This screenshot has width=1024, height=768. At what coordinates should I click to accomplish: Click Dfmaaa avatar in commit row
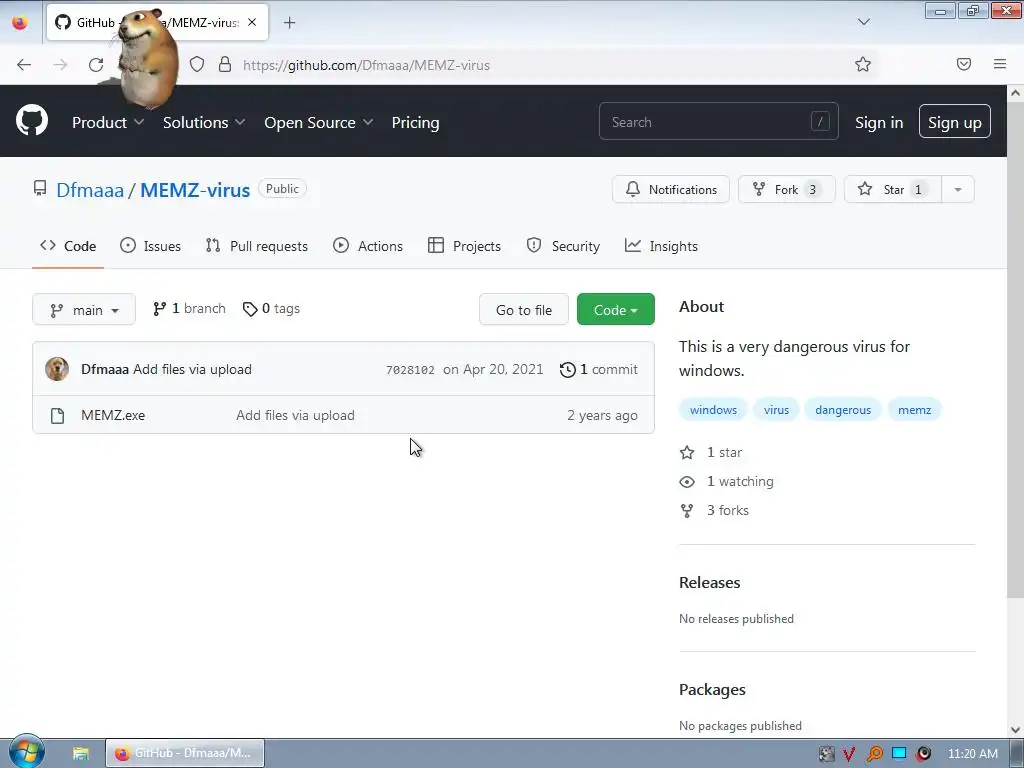coord(57,369)
